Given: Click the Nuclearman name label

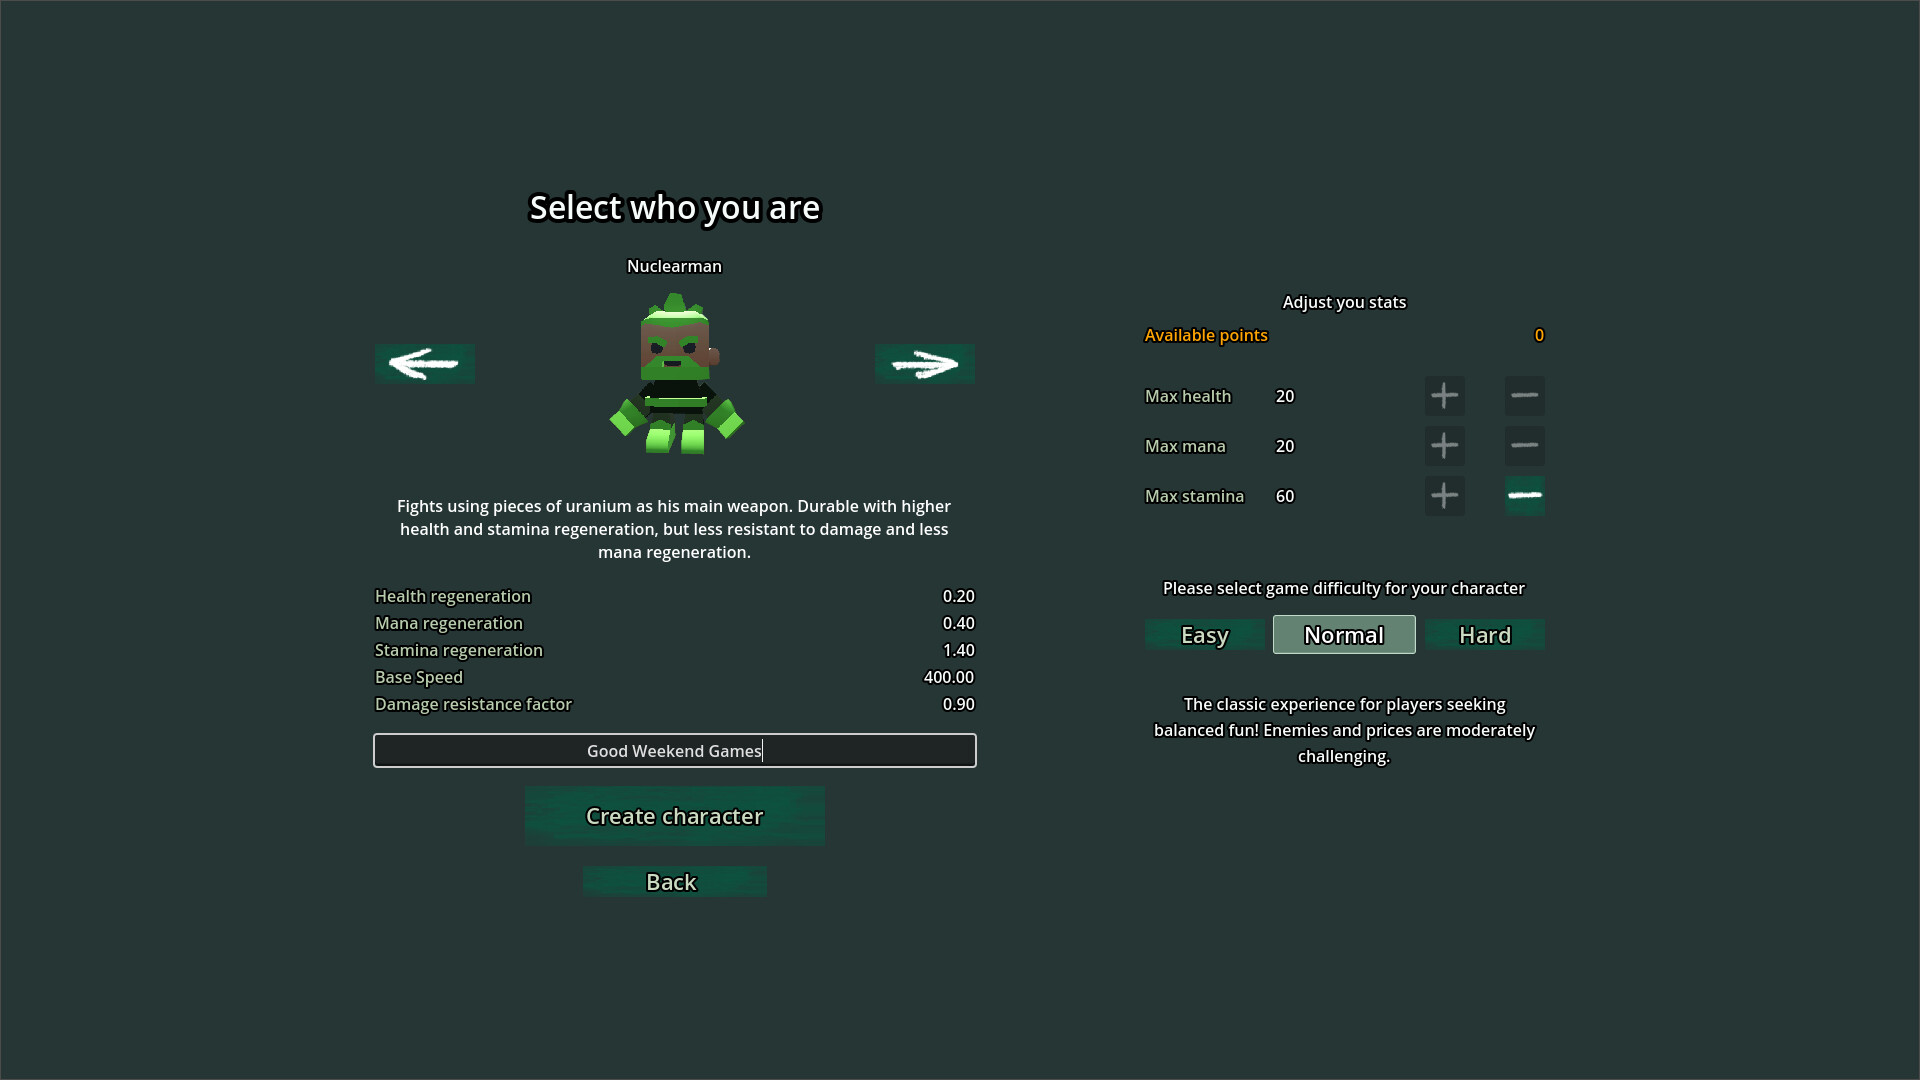Looking at the screenshot, I should 674,266.
